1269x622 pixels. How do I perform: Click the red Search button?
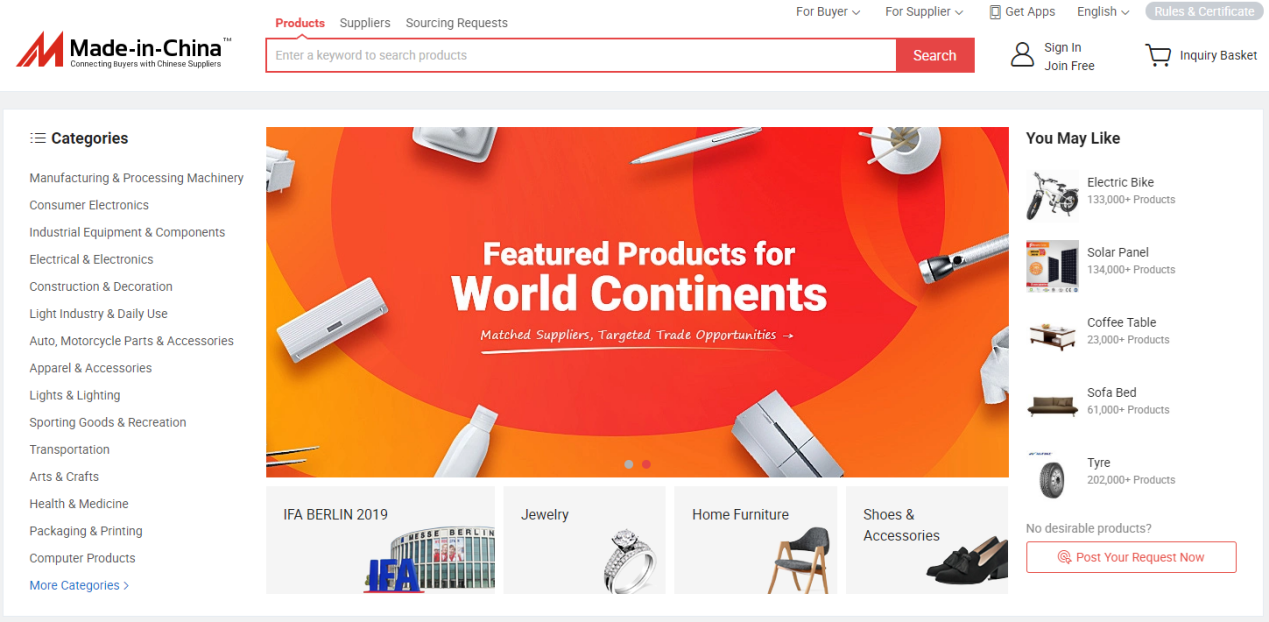(x=935, y=56)
